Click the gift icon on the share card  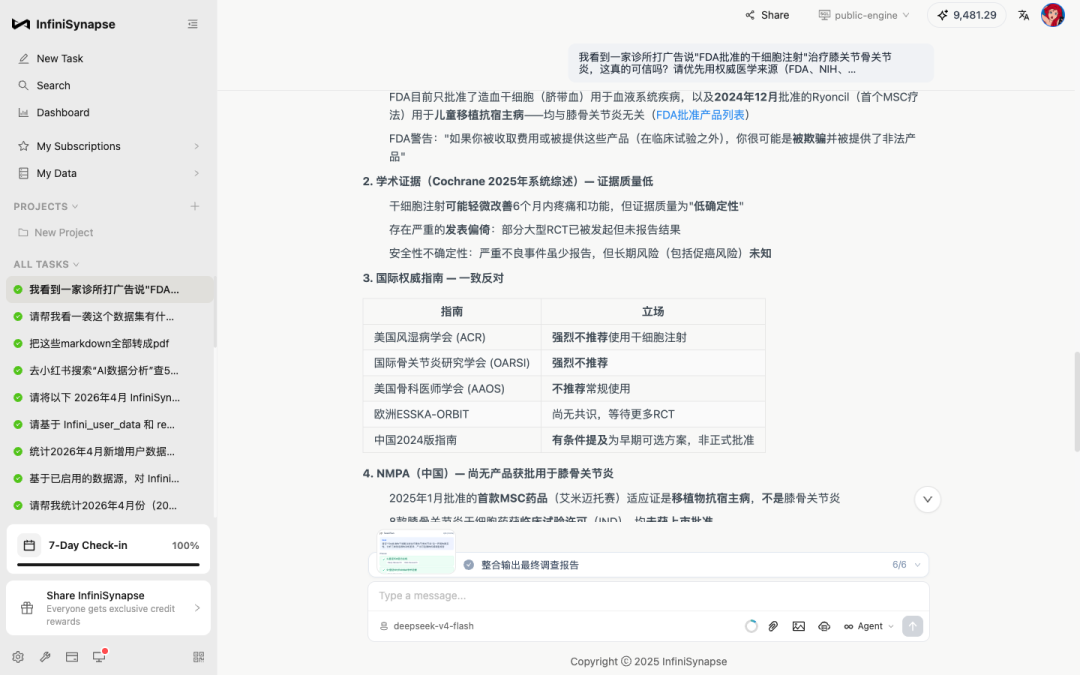tap(27, 608)
